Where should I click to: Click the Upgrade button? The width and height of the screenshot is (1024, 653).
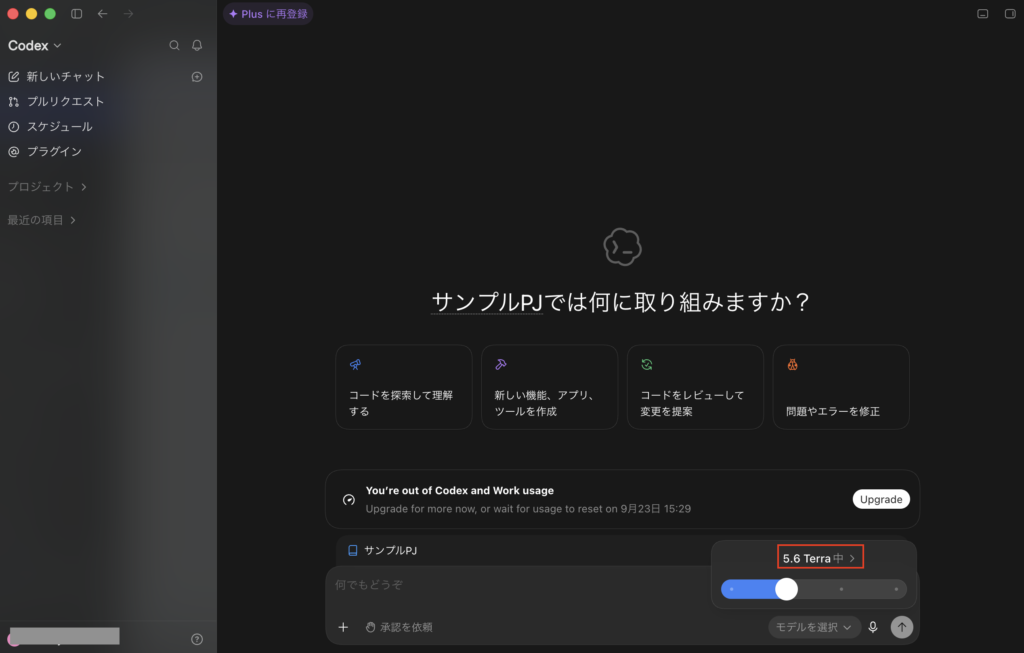(881, 499)
